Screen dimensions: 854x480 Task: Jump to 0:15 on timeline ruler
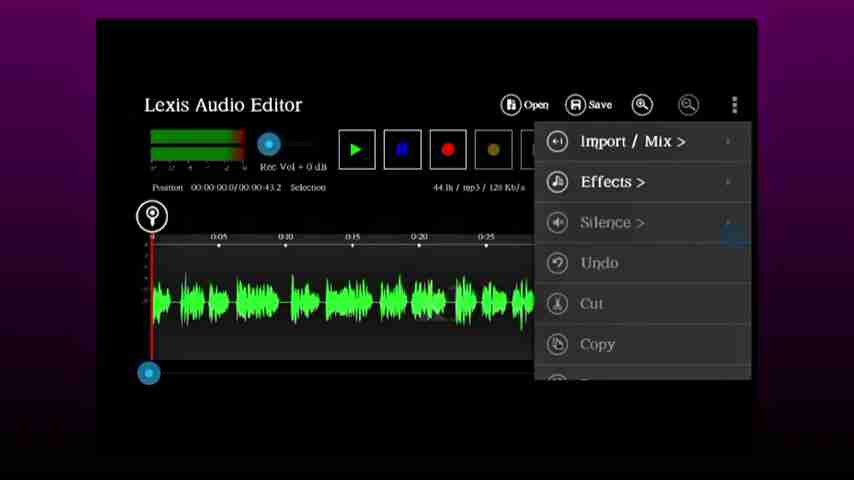pos(352,237)
